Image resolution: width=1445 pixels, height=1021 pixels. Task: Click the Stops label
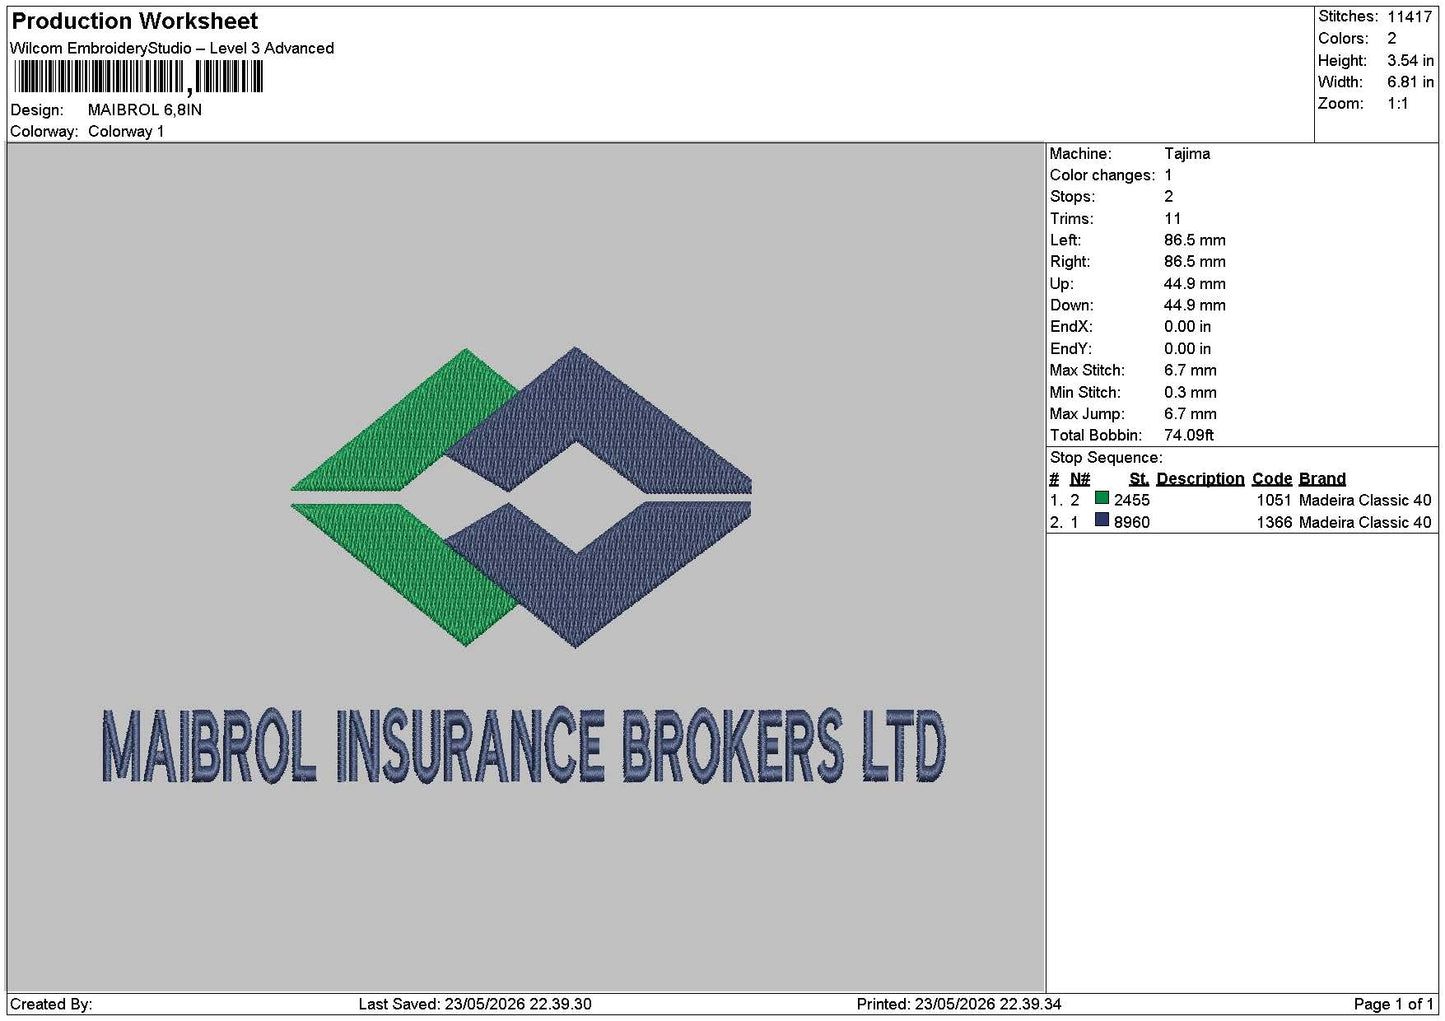[1072, 197]
